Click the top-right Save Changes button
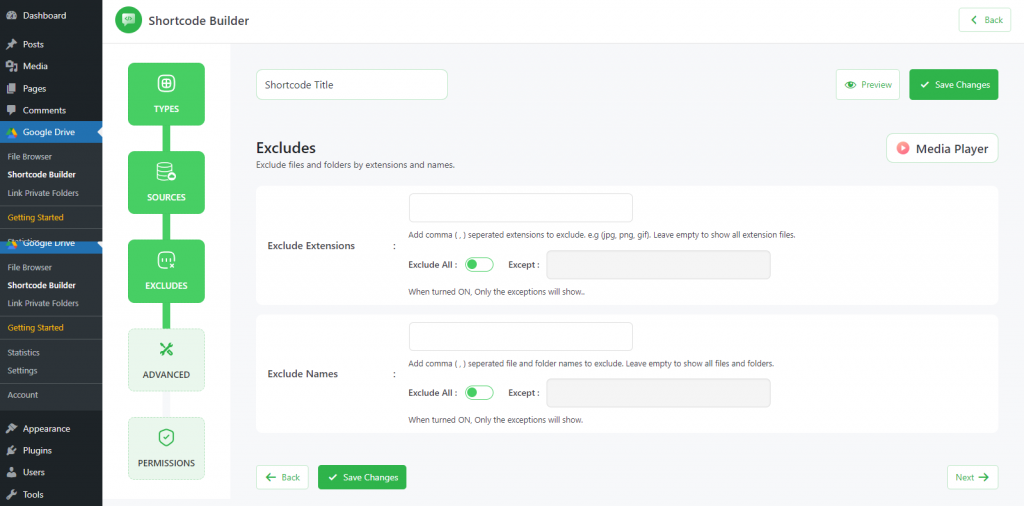This screenshot has width=1024, height=506. click(953, 85)
